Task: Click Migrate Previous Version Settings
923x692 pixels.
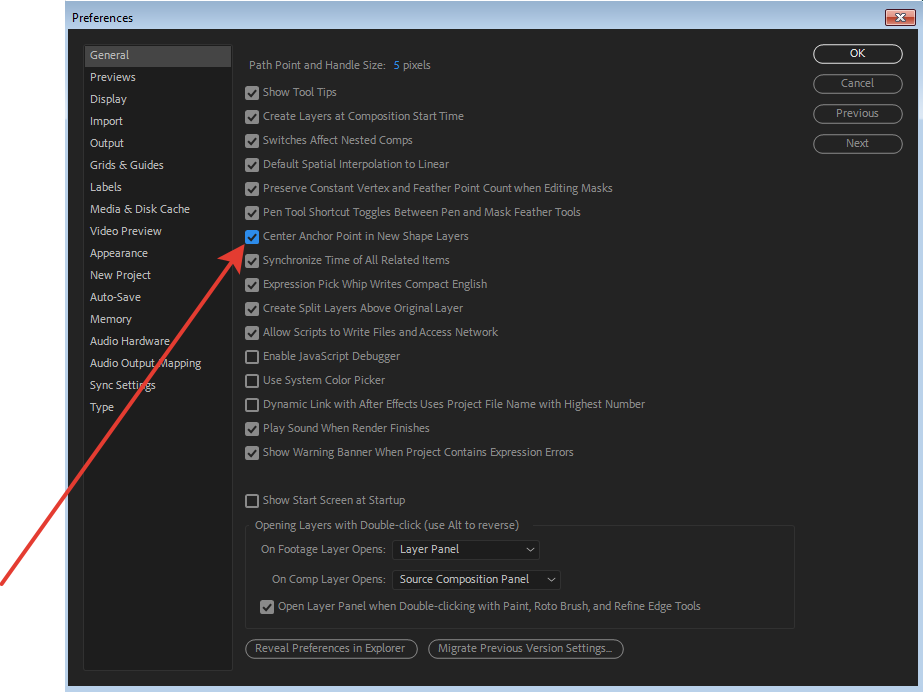Action: pyautogui.click(x=525, y=648)
